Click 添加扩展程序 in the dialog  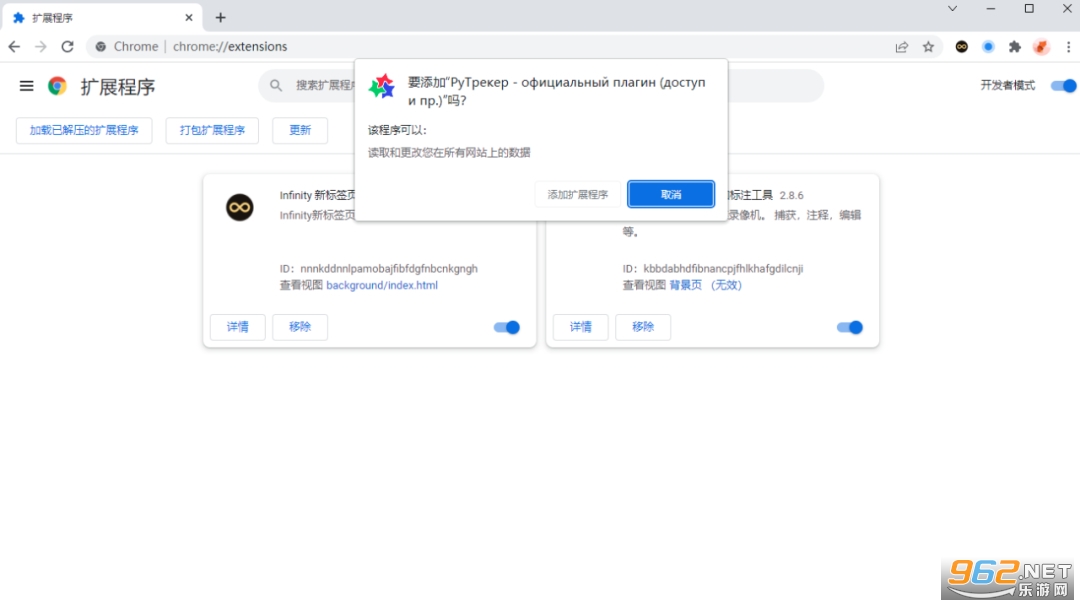(578, 194)
